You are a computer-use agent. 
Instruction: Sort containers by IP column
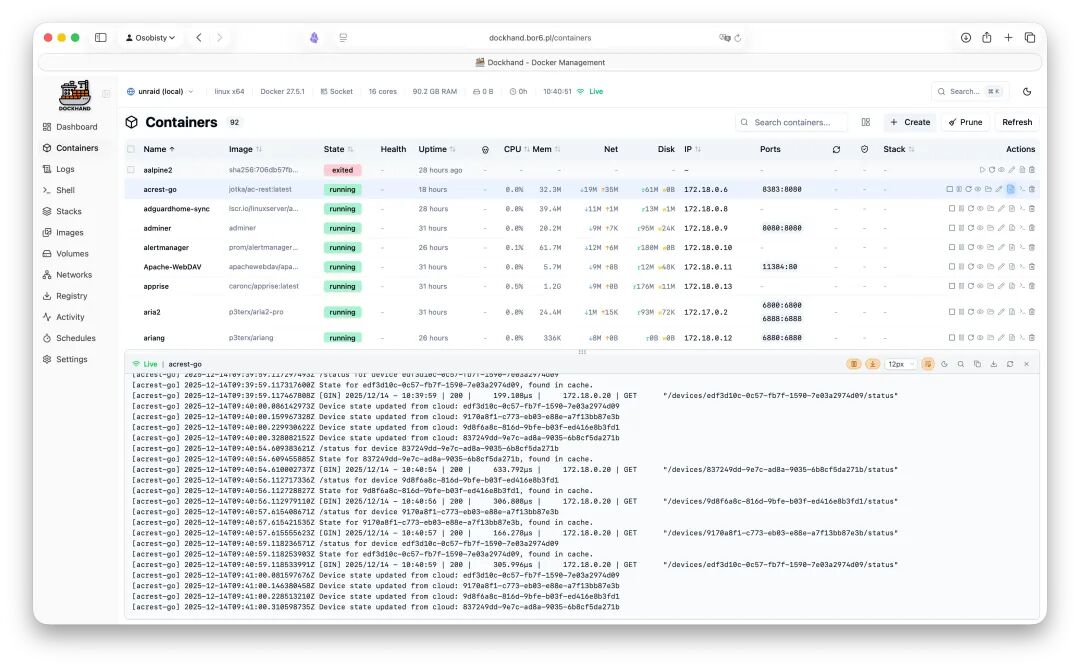tap(692, 149)
